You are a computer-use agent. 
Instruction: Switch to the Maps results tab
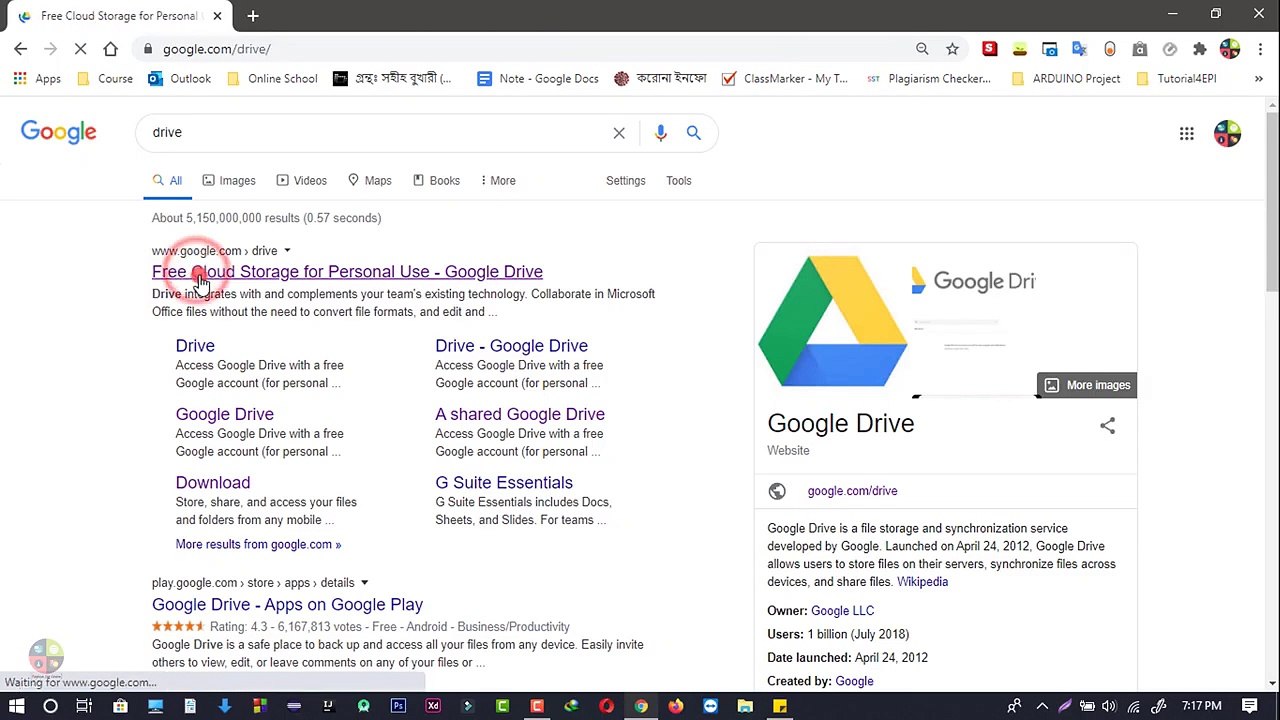(369, 181)
